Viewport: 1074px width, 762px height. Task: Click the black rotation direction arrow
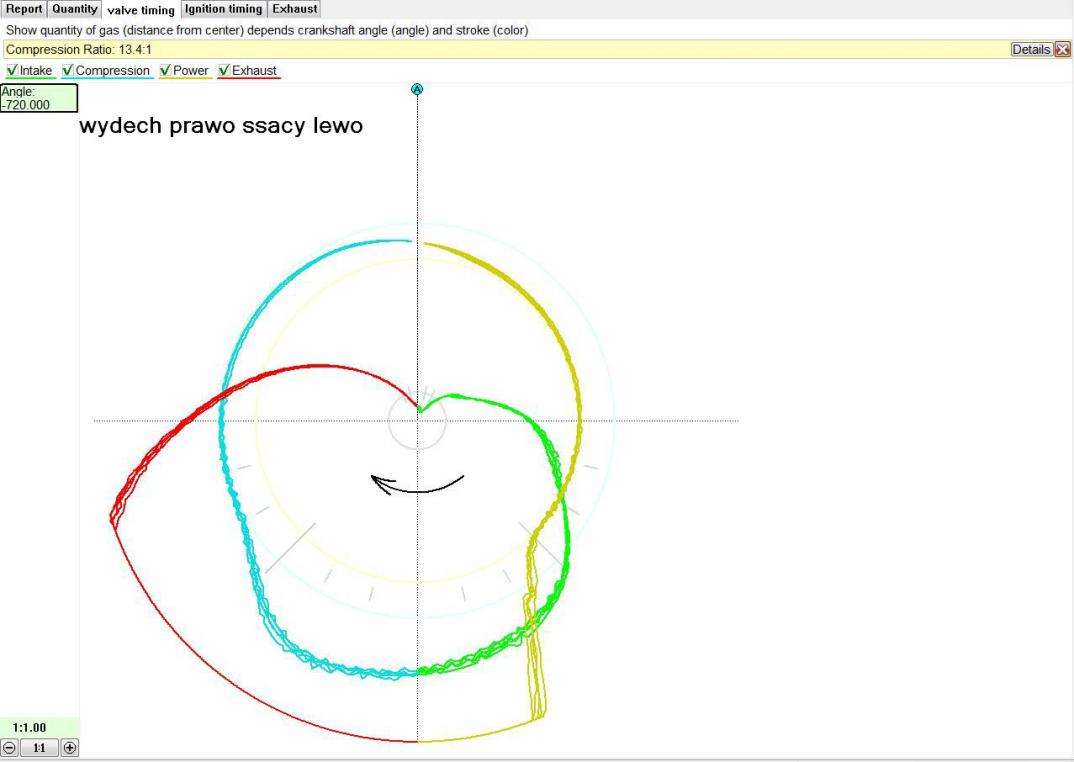(x=417, y=485)
